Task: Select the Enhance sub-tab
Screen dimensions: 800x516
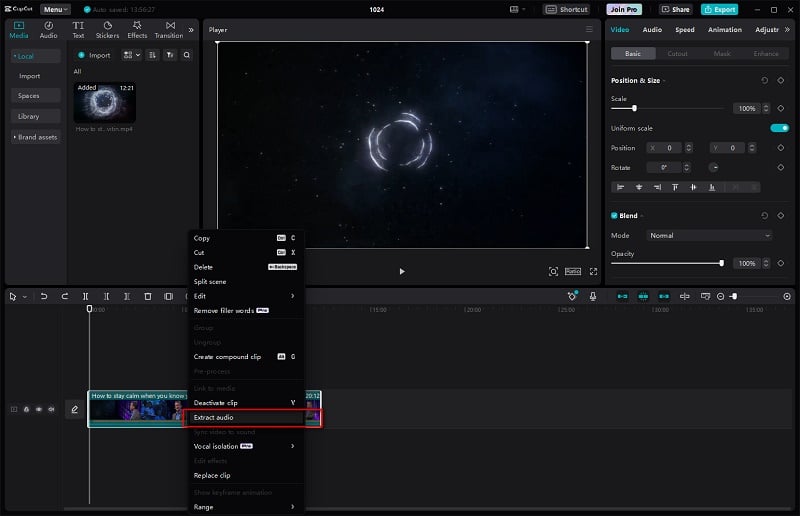Action: pyautogui.click(x=766, y=54)
